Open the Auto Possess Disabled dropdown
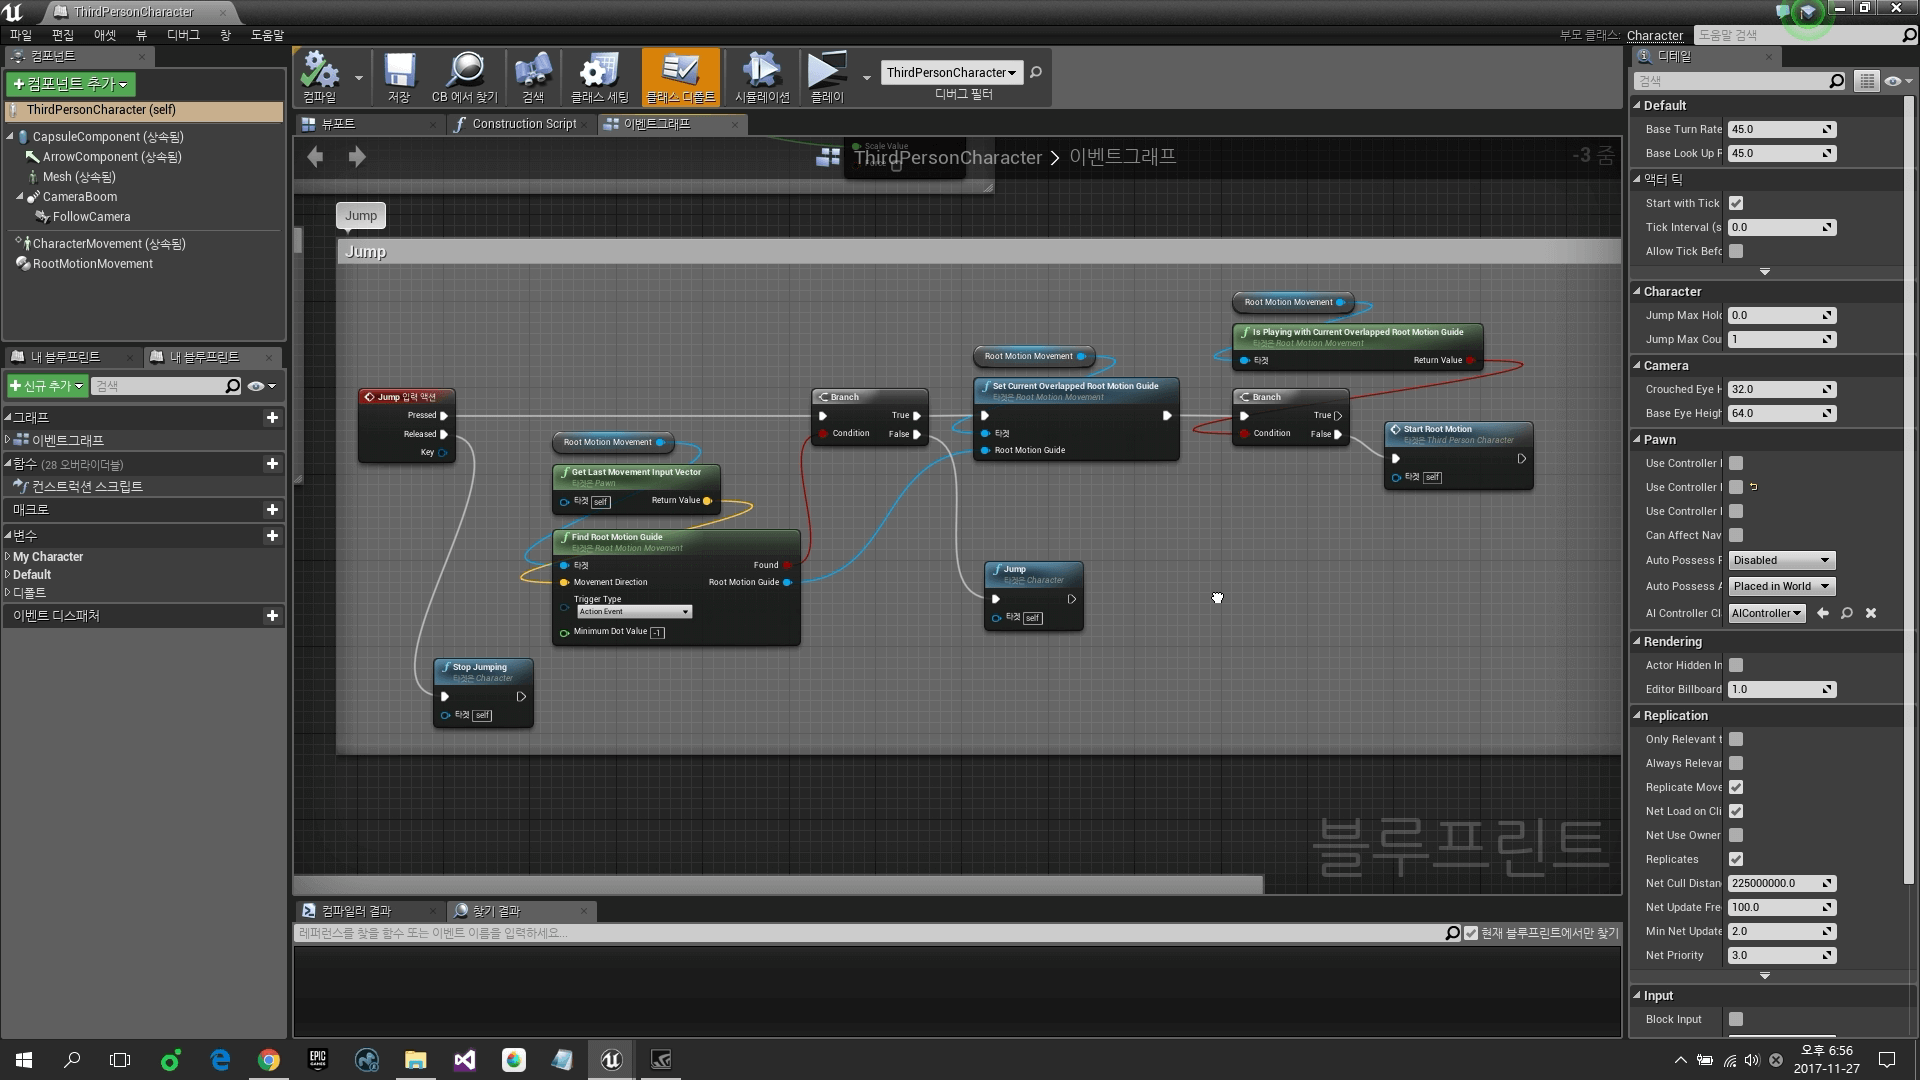 [1781, 560]
